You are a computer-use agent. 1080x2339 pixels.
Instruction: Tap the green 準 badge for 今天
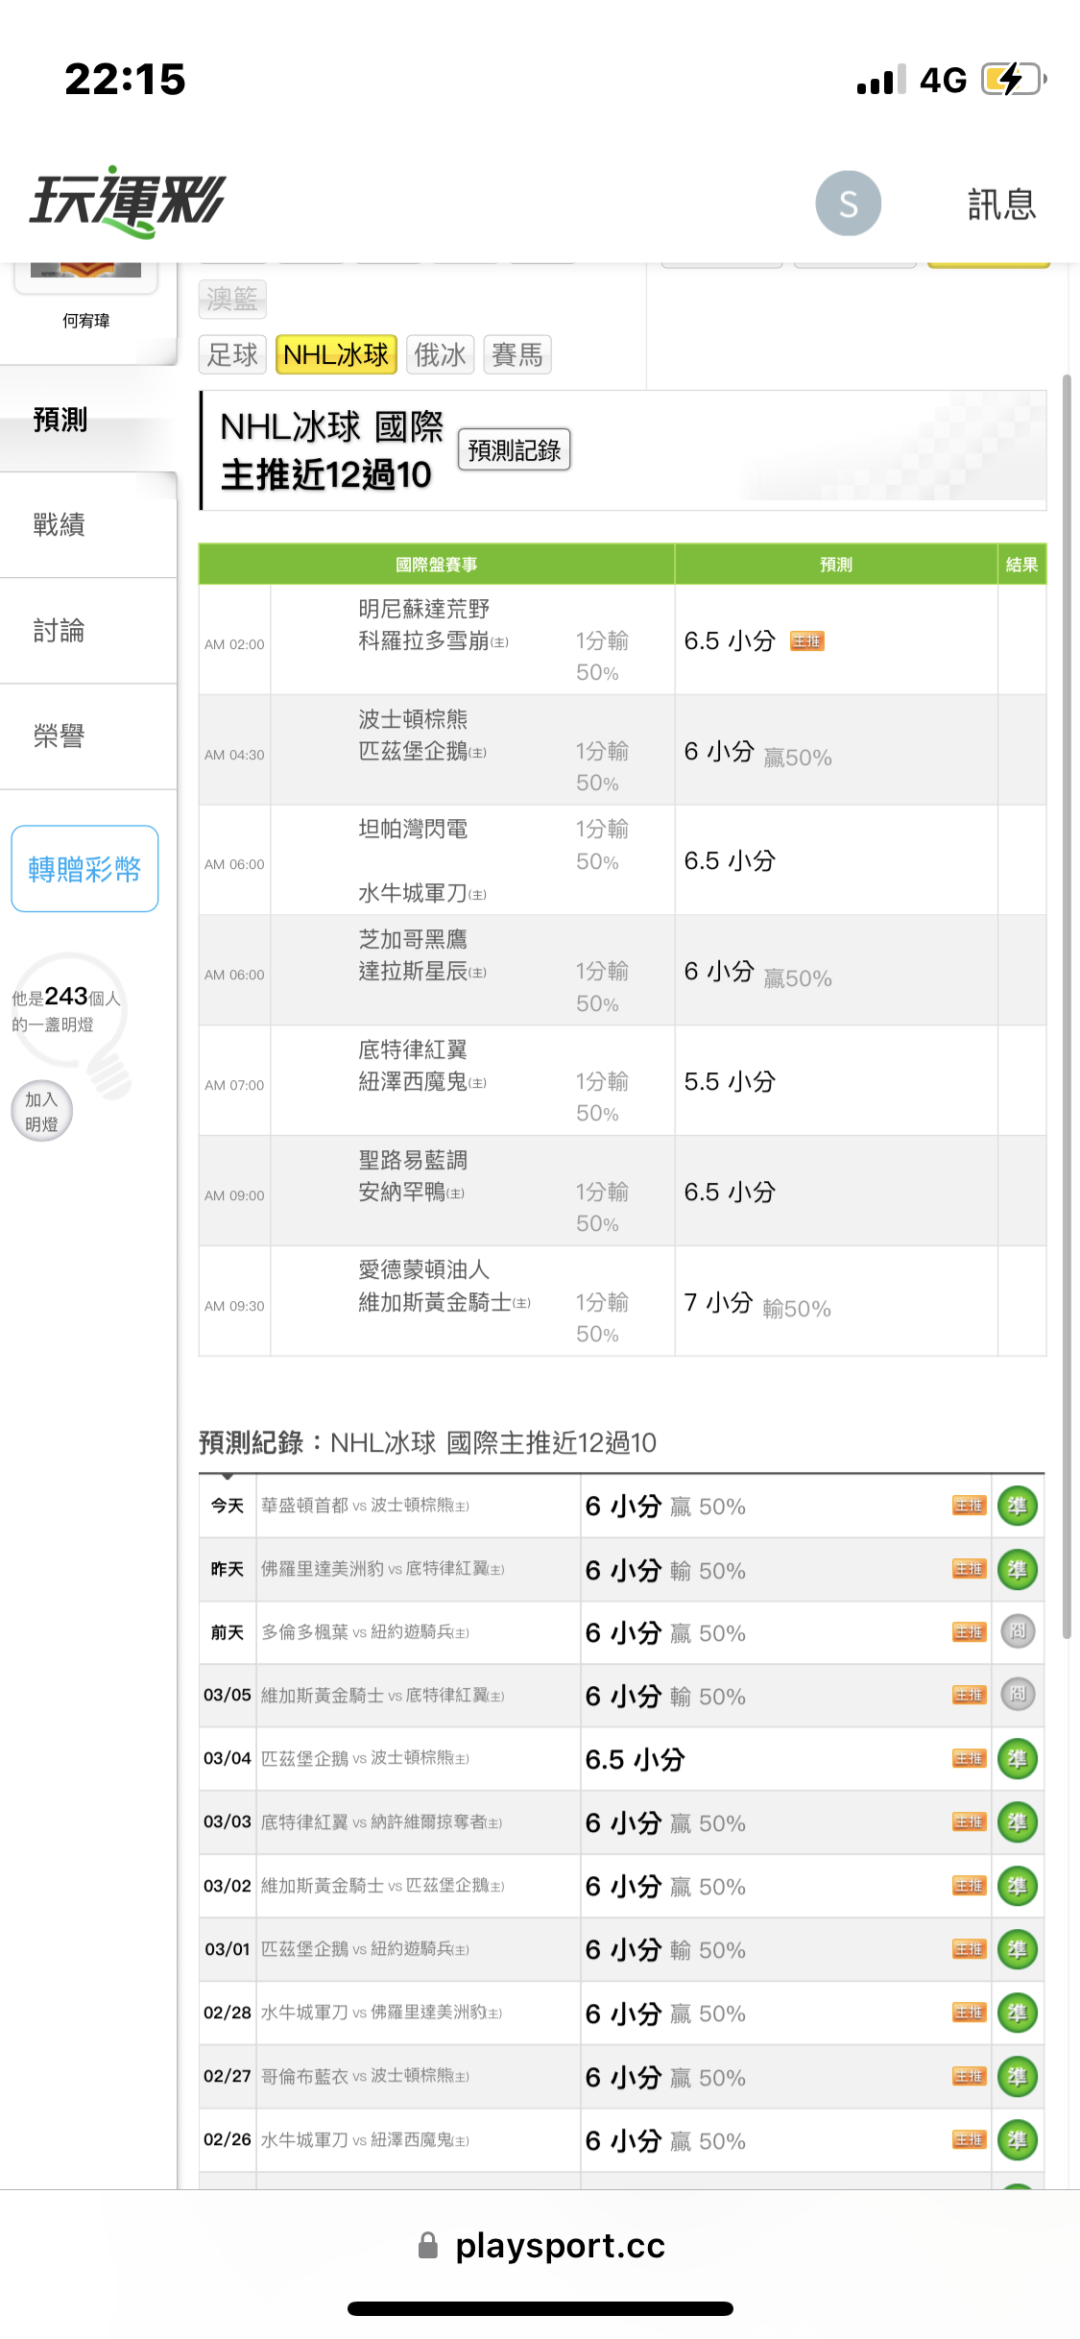click(x=1017, y=1506)
